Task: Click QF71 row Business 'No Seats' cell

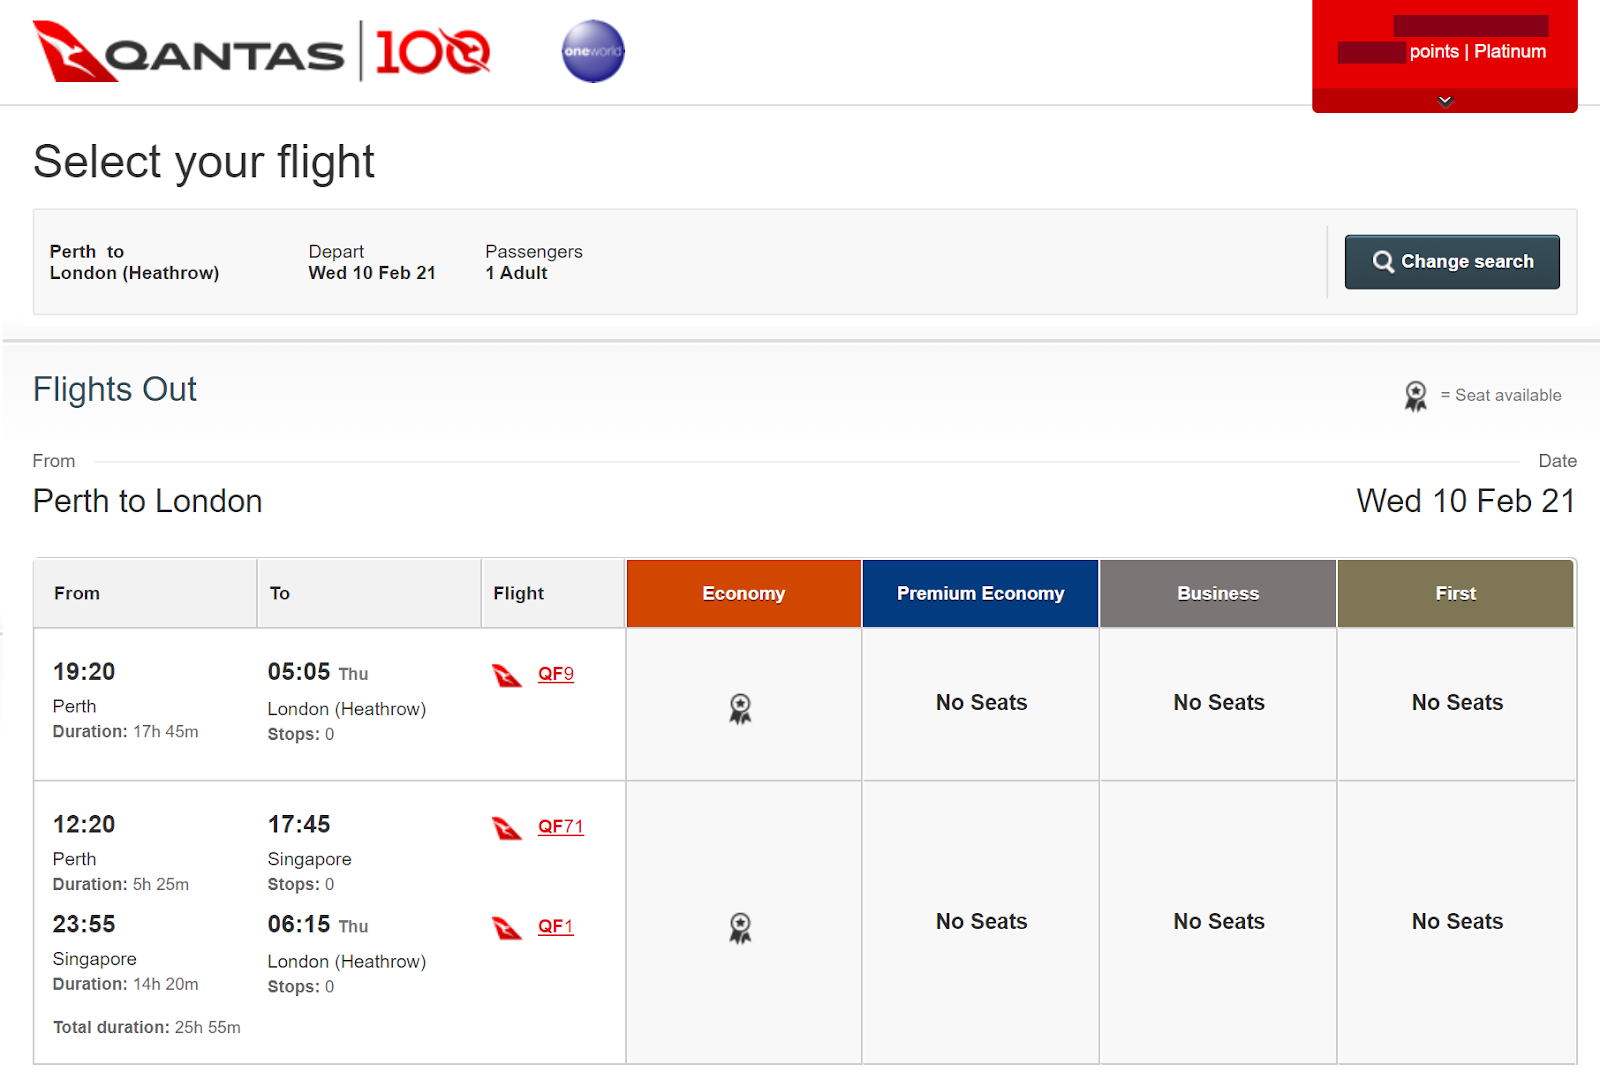Action: coord(1219,922)
